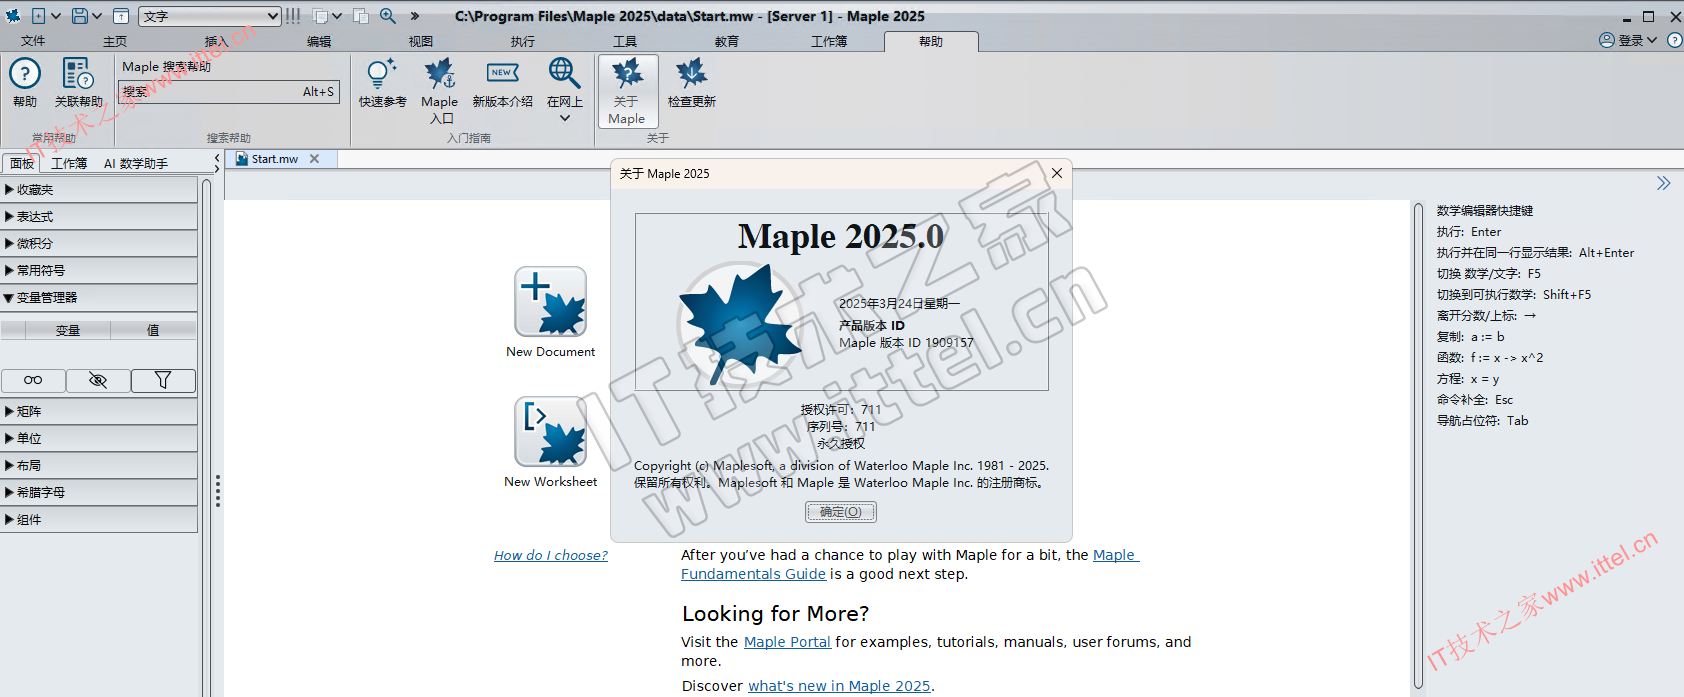Select the 面板 side panel tab
This screenshot has height=697, width=1684.
(x=22, y=163)
